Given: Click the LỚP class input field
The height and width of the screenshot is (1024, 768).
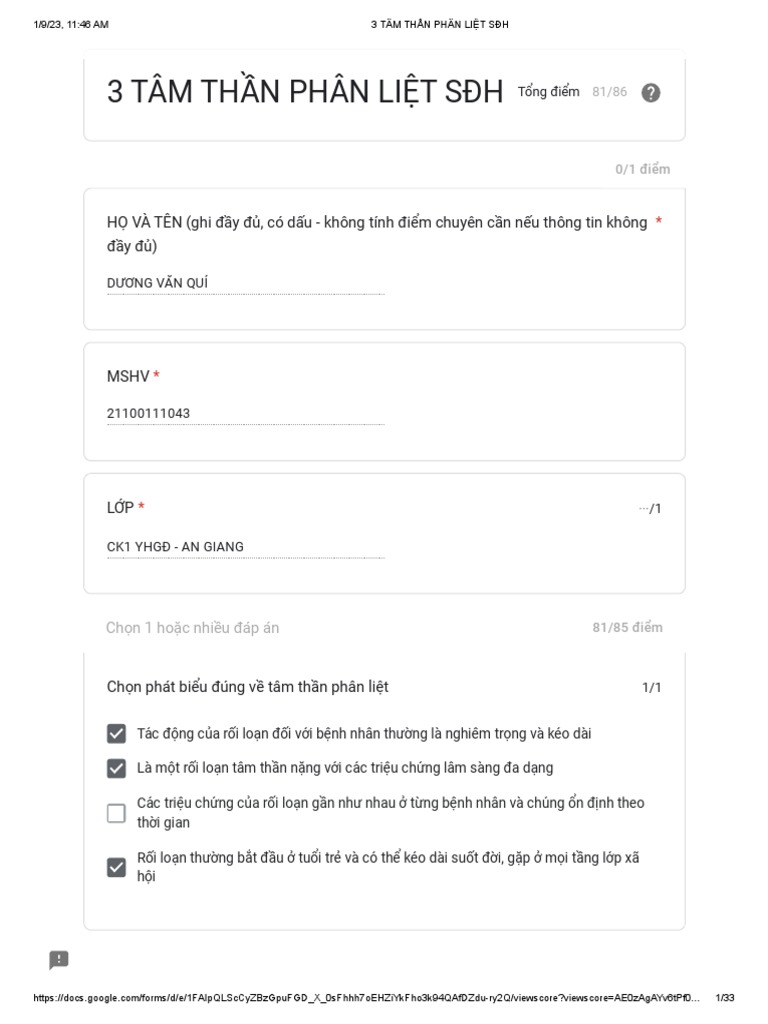Looking at the screenshot, I should pyautogui.click(x=246, y=547).
